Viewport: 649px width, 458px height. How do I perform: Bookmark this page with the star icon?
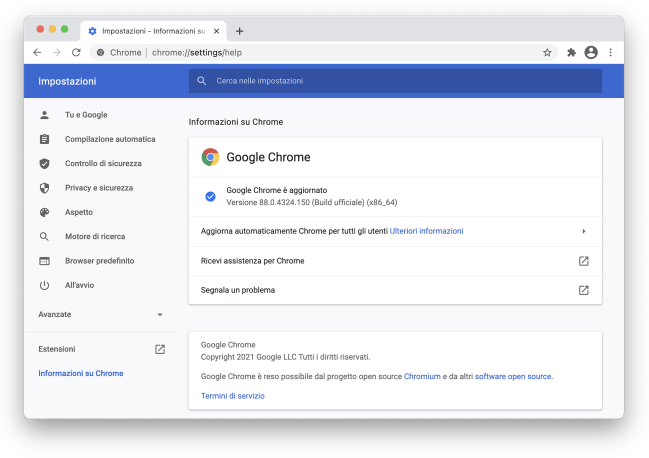coord(547,53)
